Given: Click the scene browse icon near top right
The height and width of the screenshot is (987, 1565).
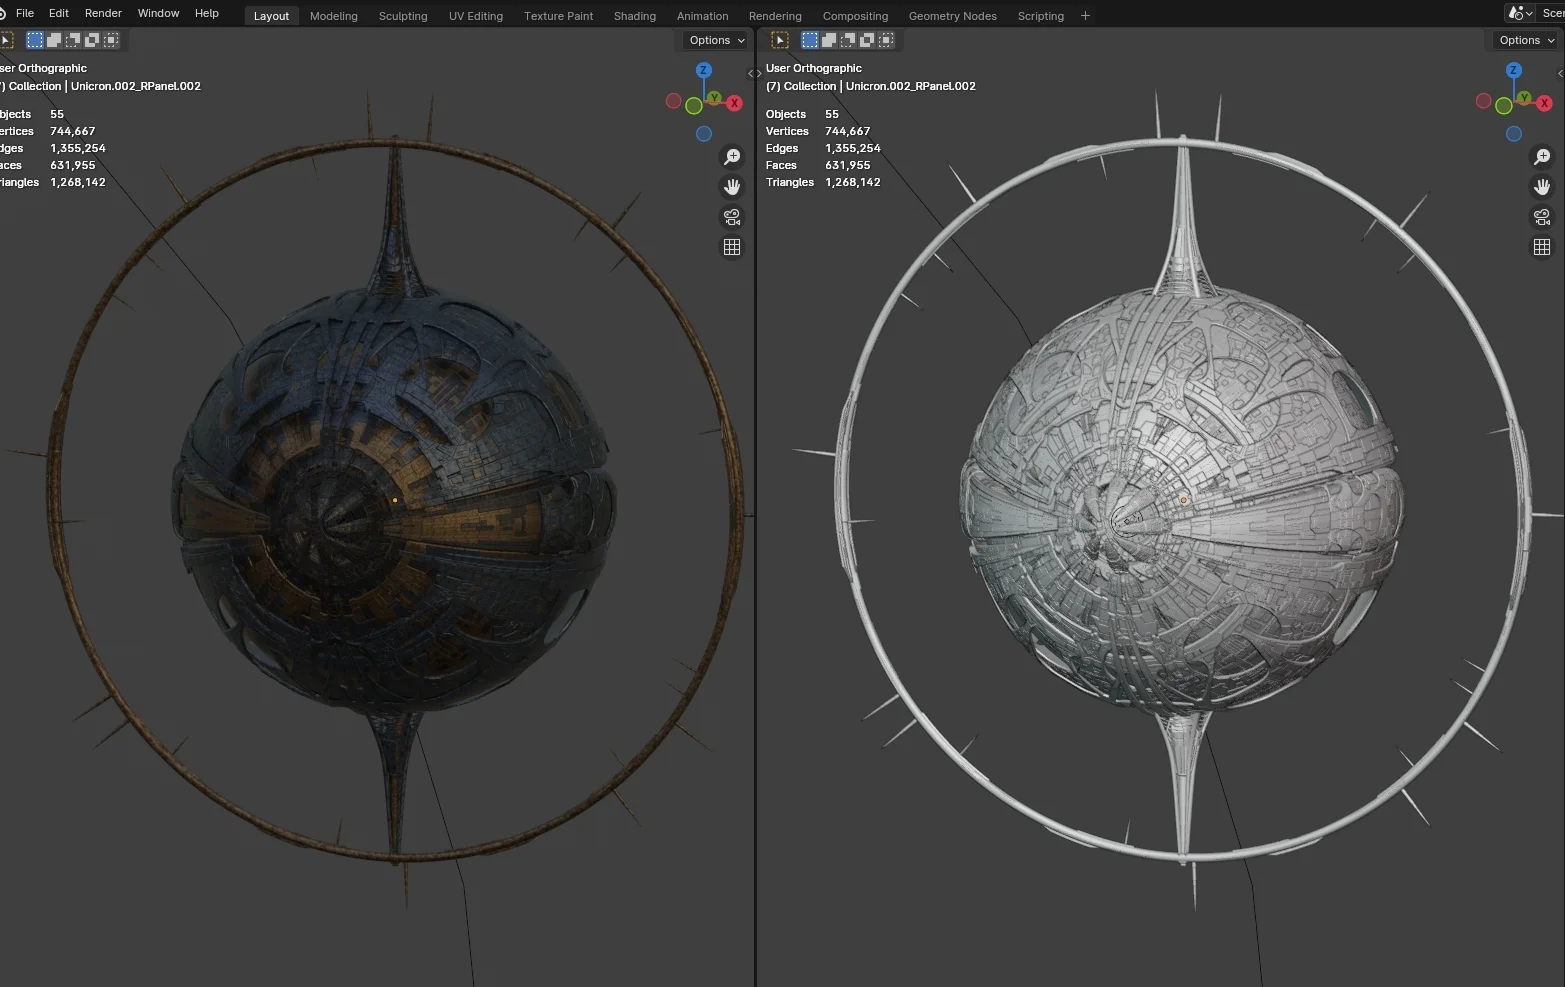Looking at the screenshot, I should click(x=1518, y=13).
